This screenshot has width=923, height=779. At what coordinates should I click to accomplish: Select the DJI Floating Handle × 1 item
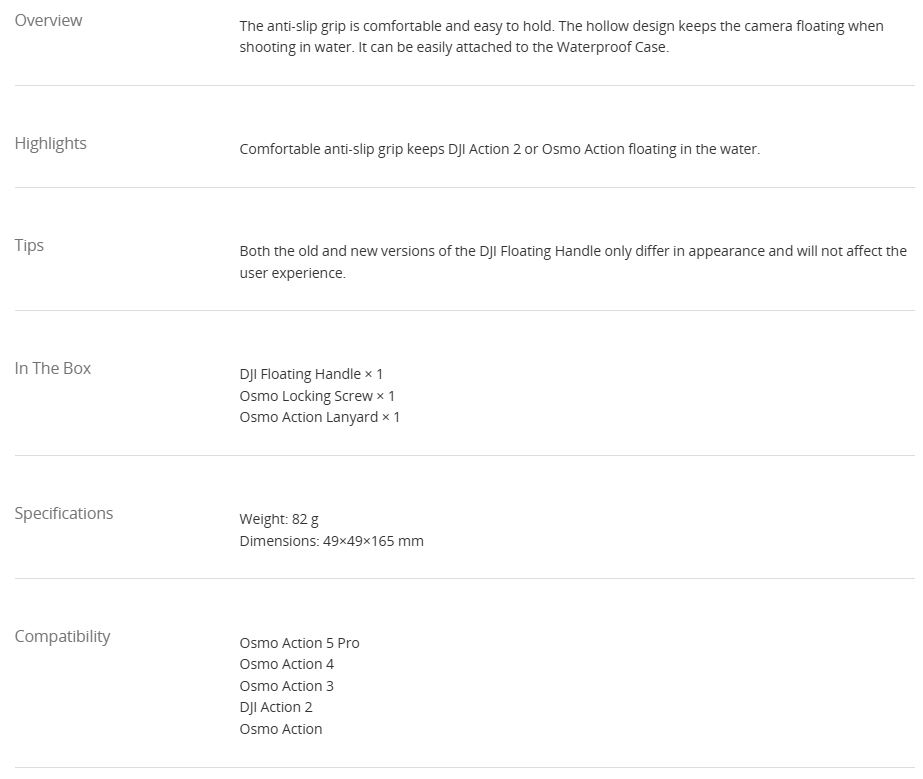(x=311, y=374)
